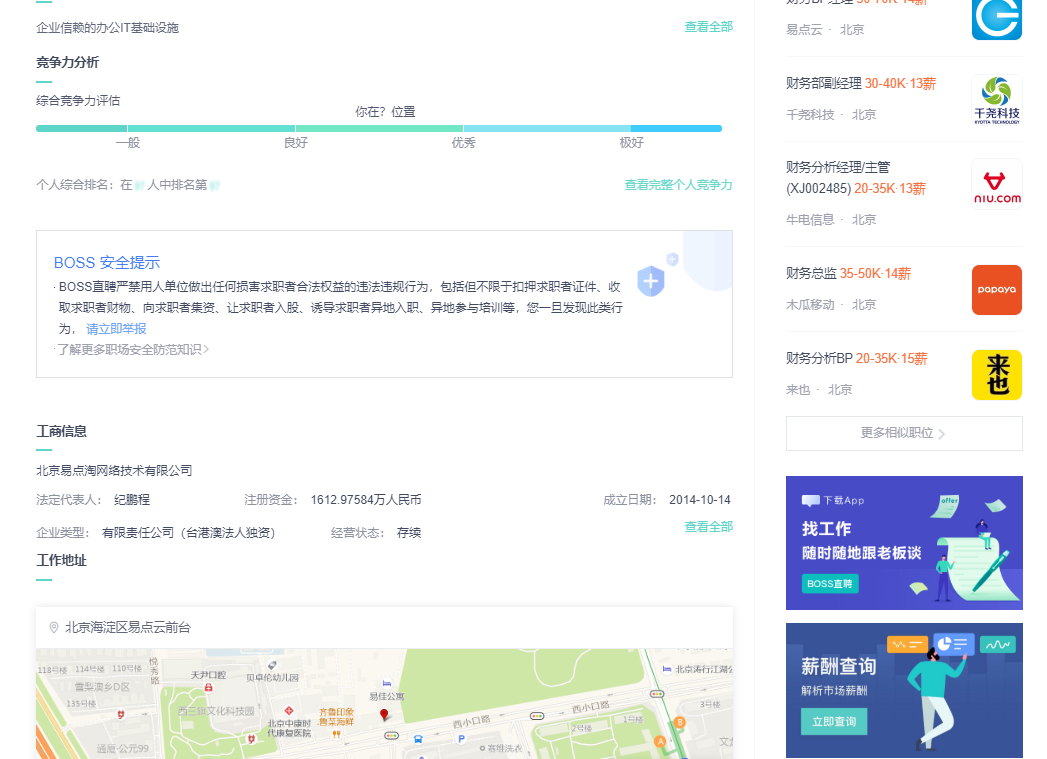Open 财务总监 35-50K job listing
This screenshot has height=759, width=1047.
coord(848,274)
